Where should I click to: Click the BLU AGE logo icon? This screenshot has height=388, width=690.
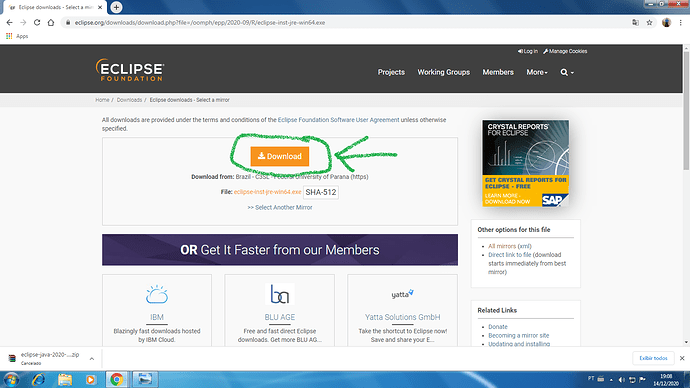coord(279,294)
